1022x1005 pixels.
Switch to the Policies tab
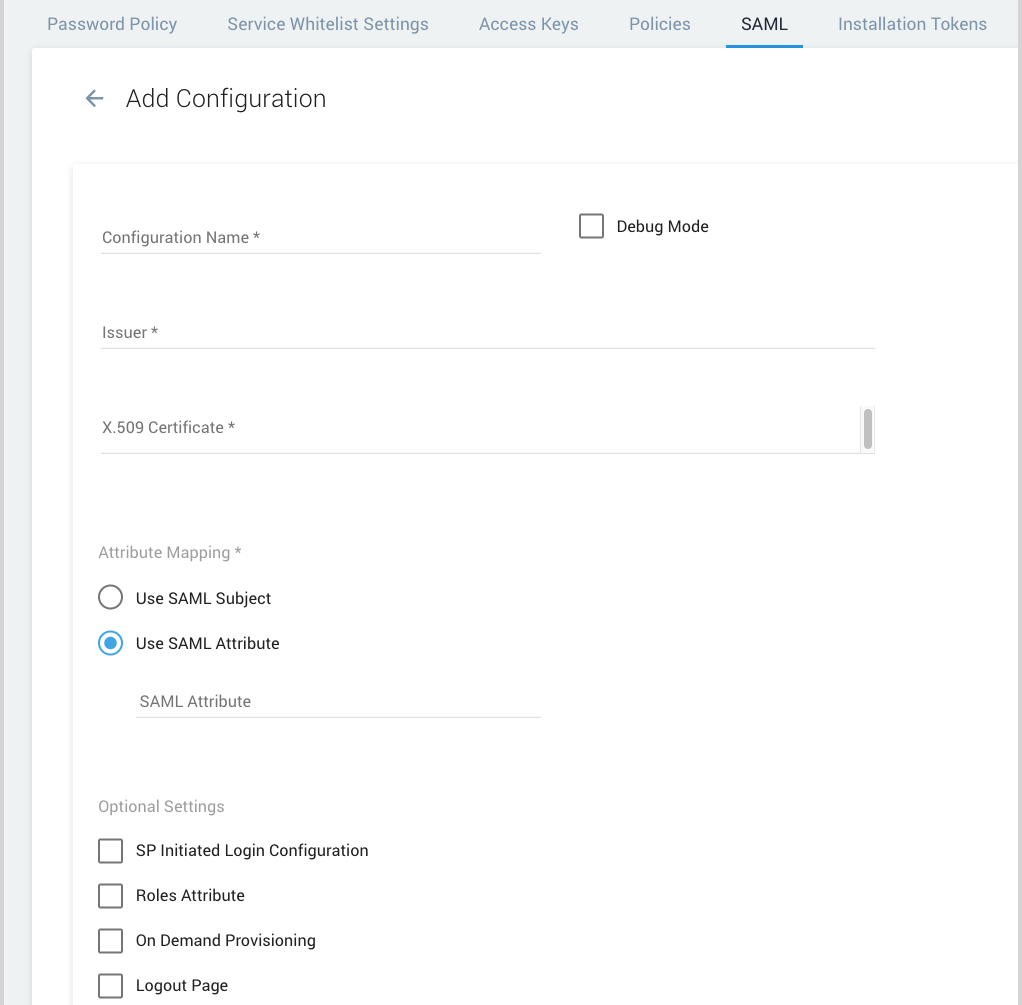click(659, 23)
